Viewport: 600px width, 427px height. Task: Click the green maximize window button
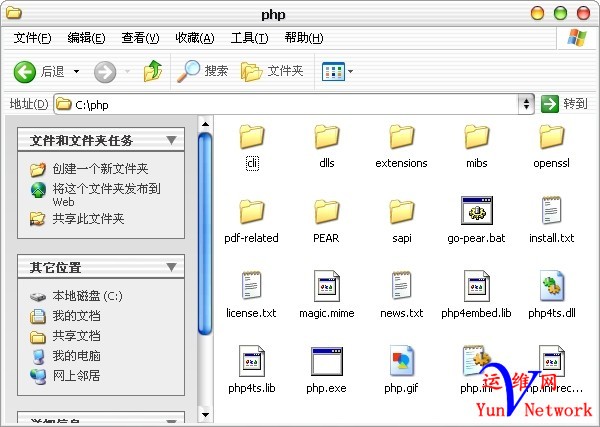coord(561,13)
